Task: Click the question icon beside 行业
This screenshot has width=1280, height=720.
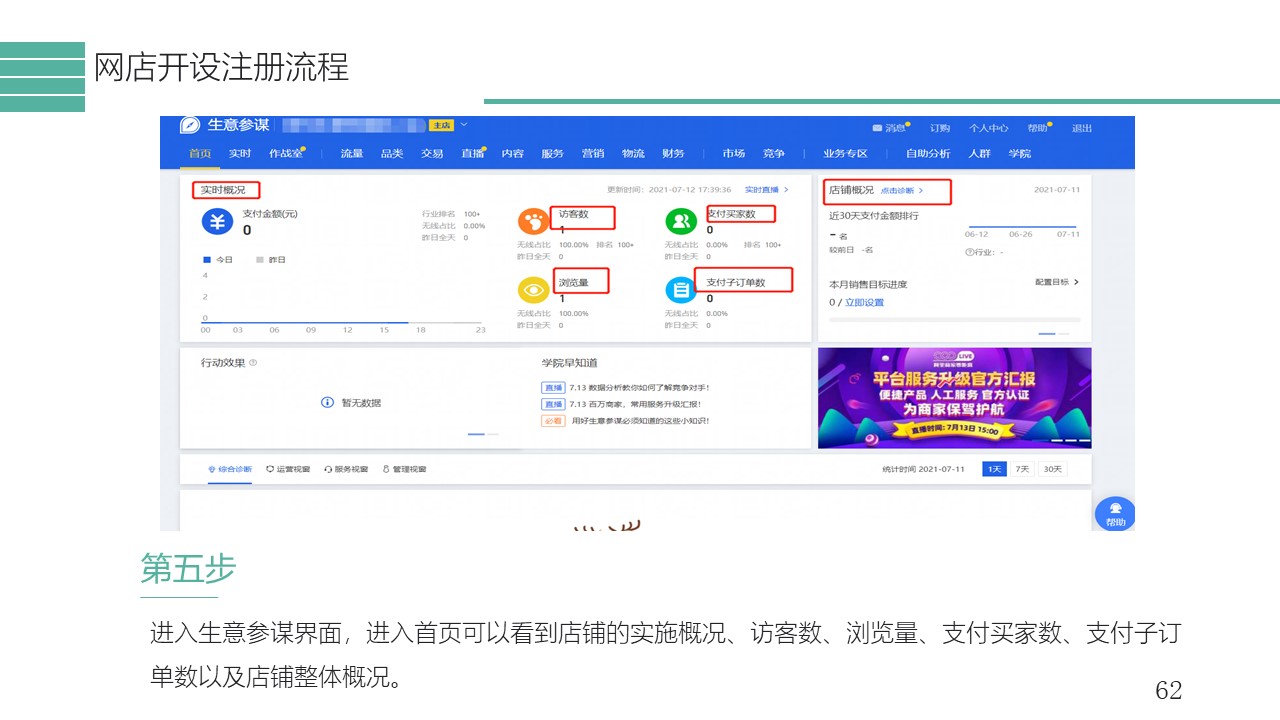Action: (969, 252)
